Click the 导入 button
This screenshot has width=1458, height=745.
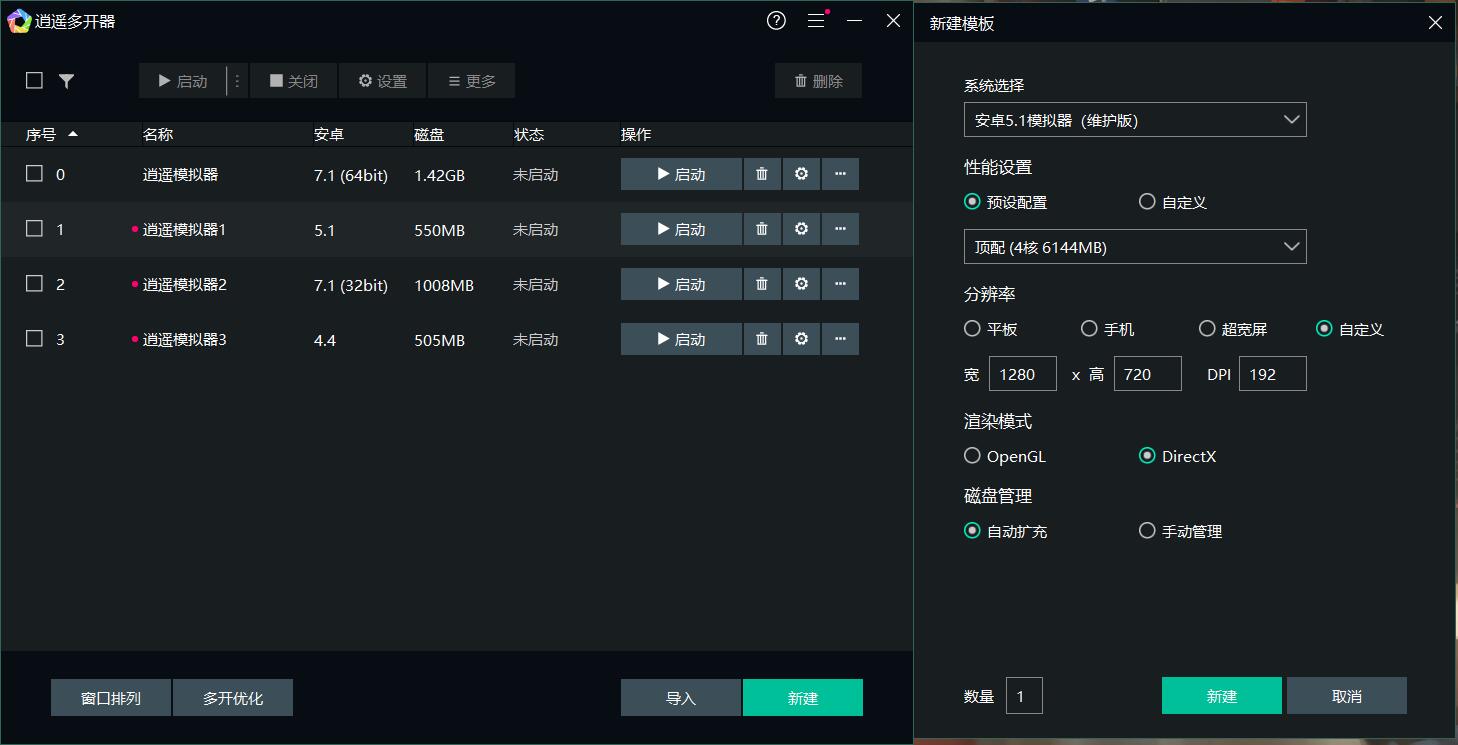[x=681, y=698]
